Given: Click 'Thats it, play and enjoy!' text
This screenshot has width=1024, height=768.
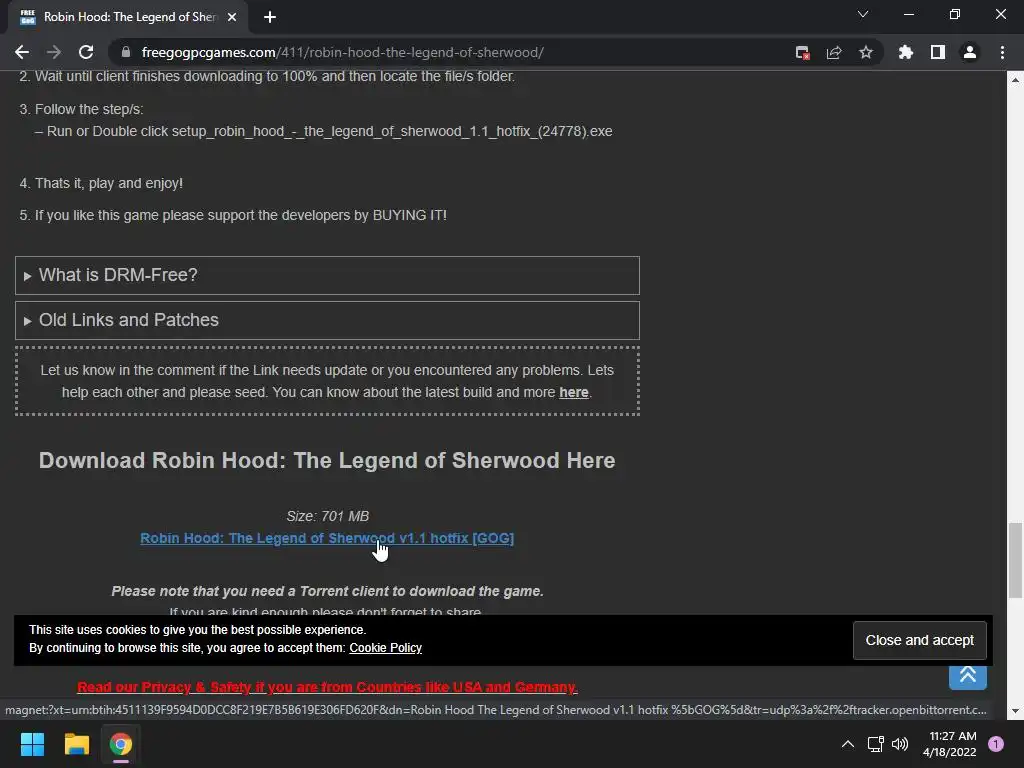Looking at the screenshot, I should [109, 183].
